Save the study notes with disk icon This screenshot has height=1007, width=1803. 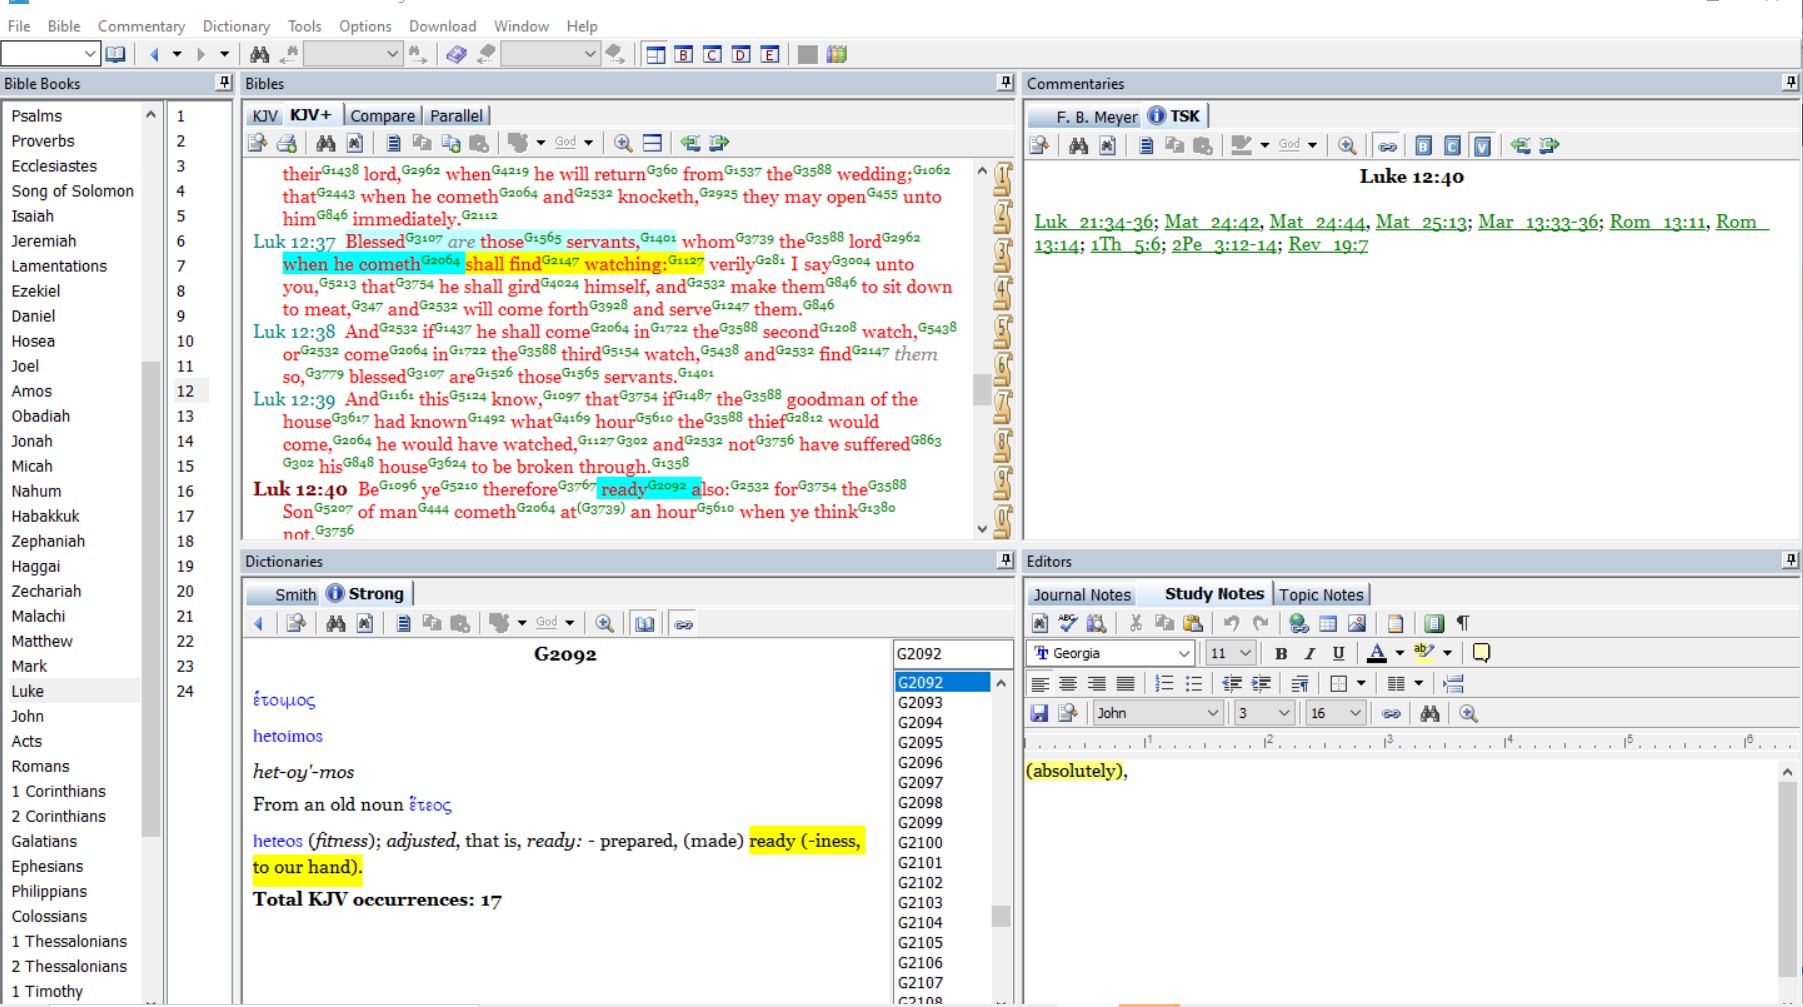pyautogui.click(x=1039, y=713)
